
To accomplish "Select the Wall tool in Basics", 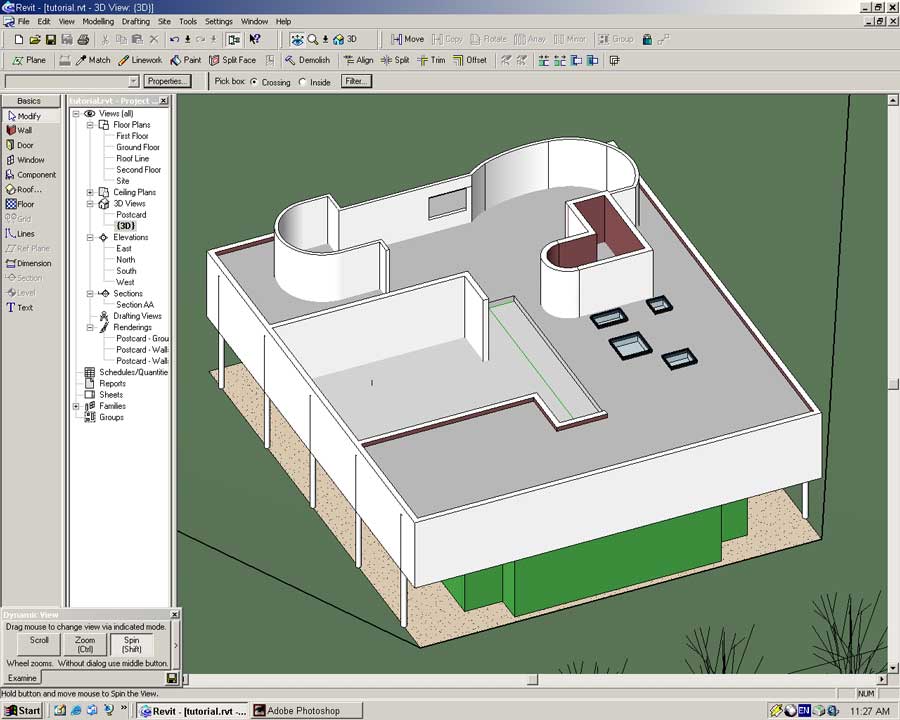I will click(x=24, y=130).
